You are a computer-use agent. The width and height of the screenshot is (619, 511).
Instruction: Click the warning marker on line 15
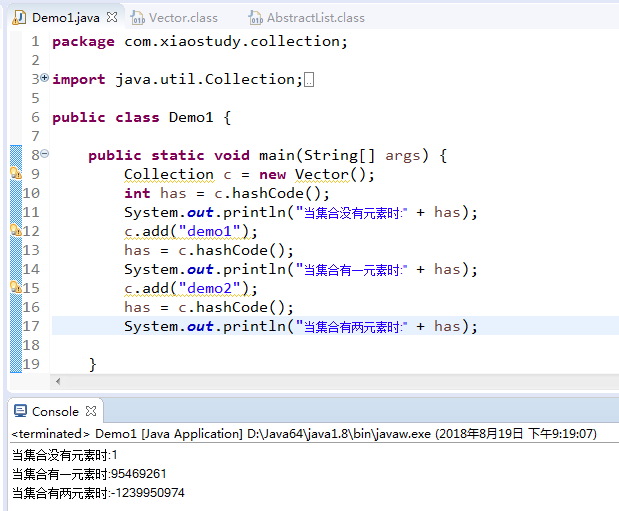[16, 287]
